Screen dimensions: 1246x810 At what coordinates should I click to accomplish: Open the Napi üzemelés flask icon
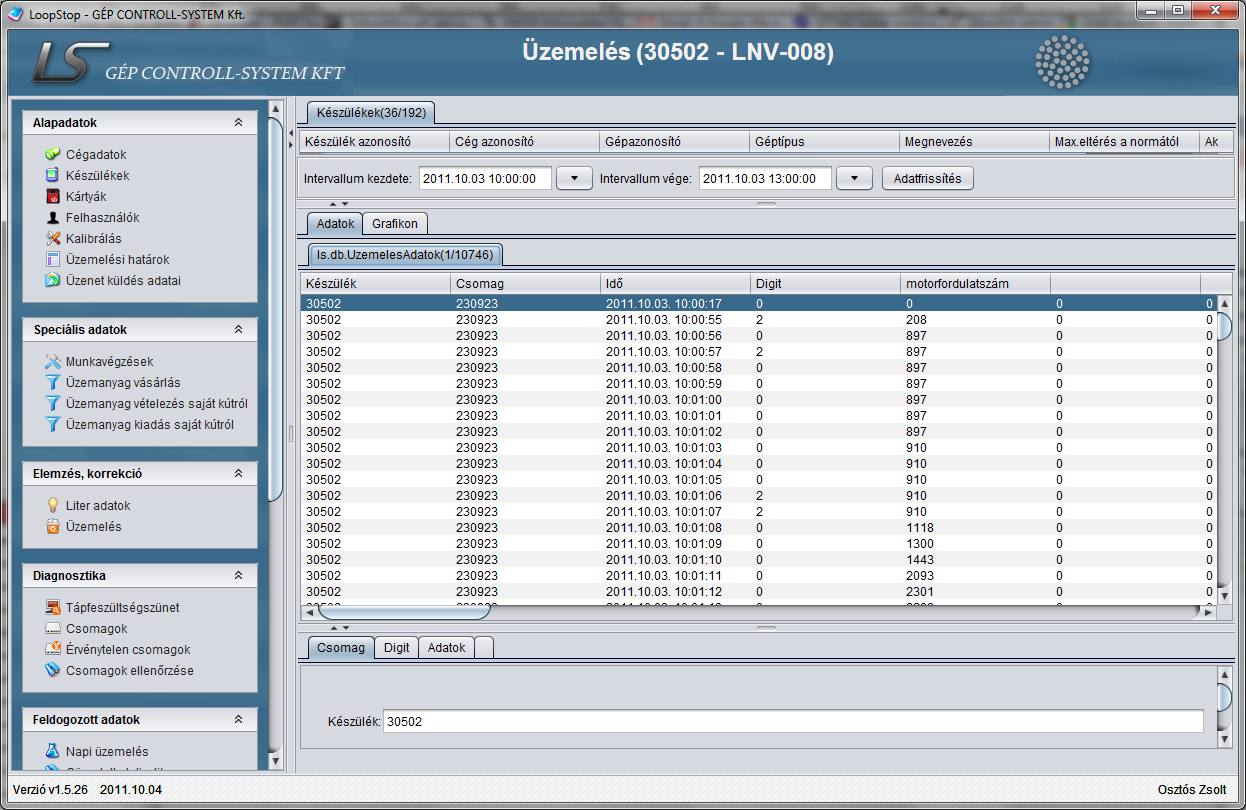[53, 752]
